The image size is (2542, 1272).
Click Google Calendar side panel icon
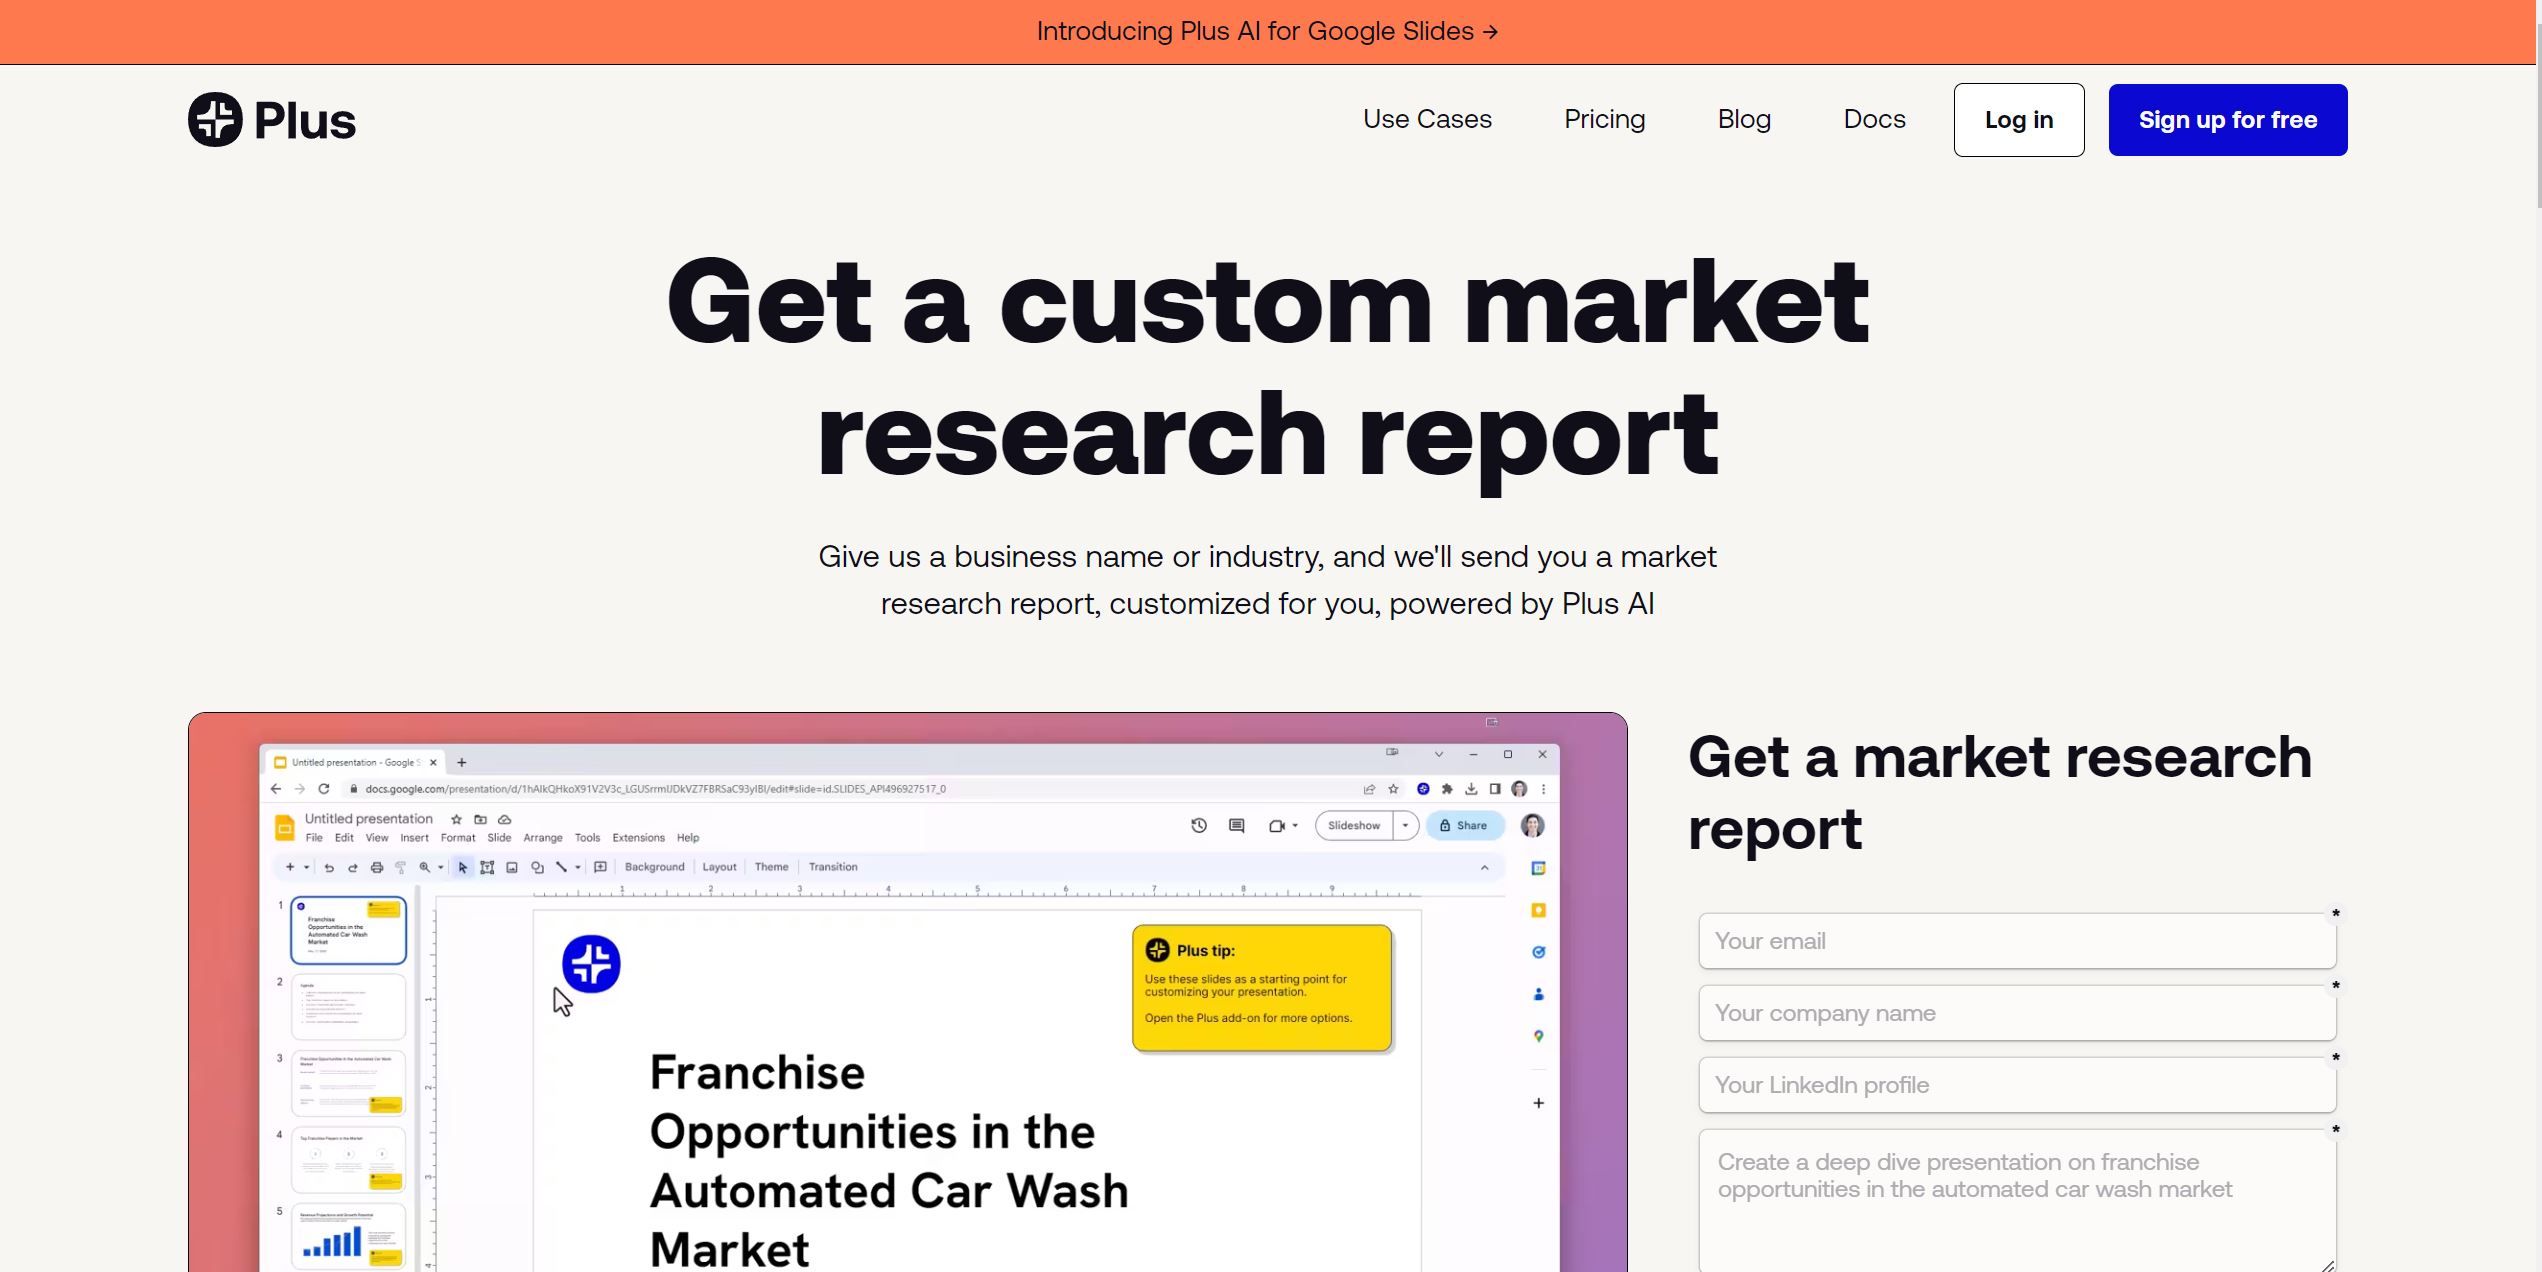(x=1538, y=868)
